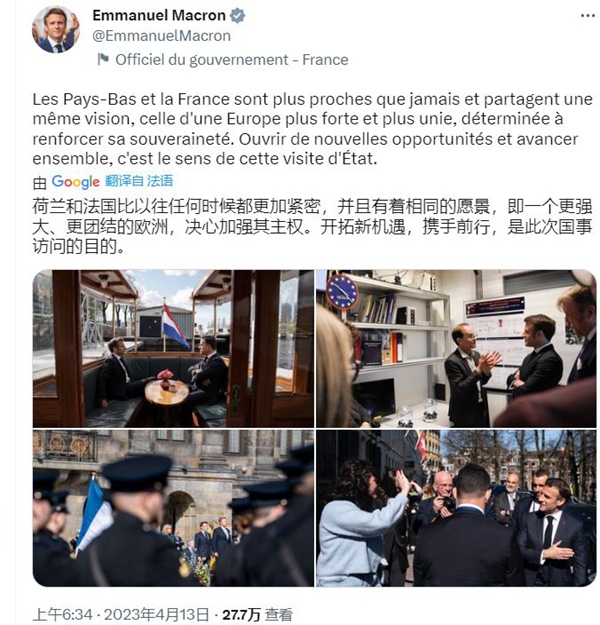Viewport: 600px width, 625px height.
Task: Open the street crowd greeting photo
Action: pos(456,508)
